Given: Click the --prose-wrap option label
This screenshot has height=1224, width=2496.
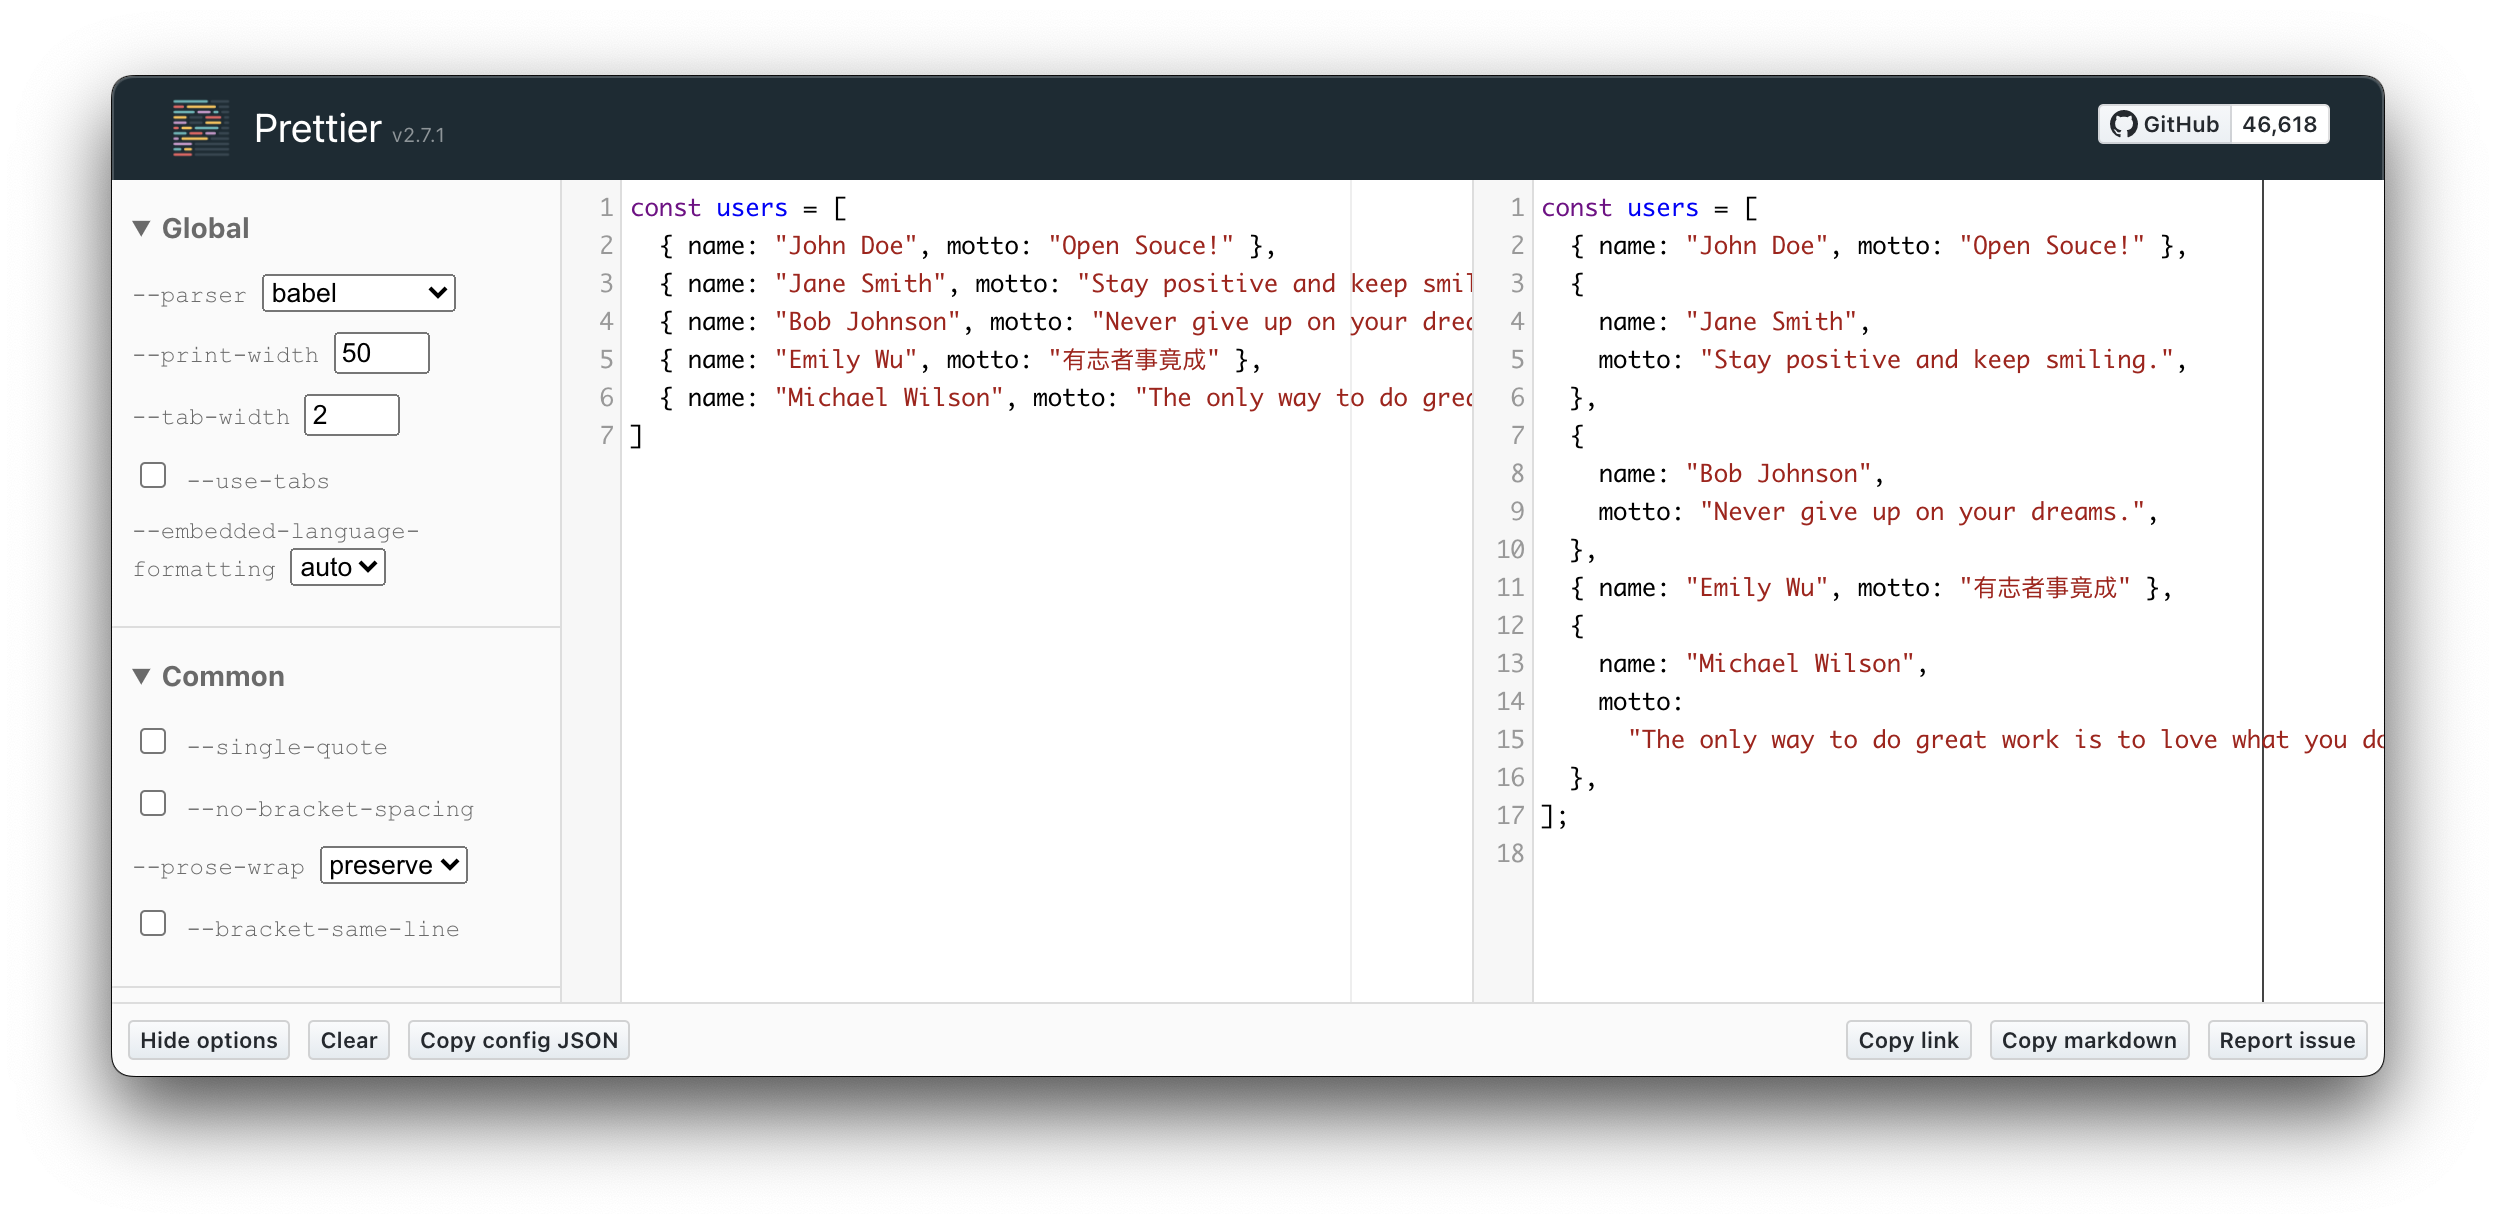Looking at the screenshot, I should [218, 867].
